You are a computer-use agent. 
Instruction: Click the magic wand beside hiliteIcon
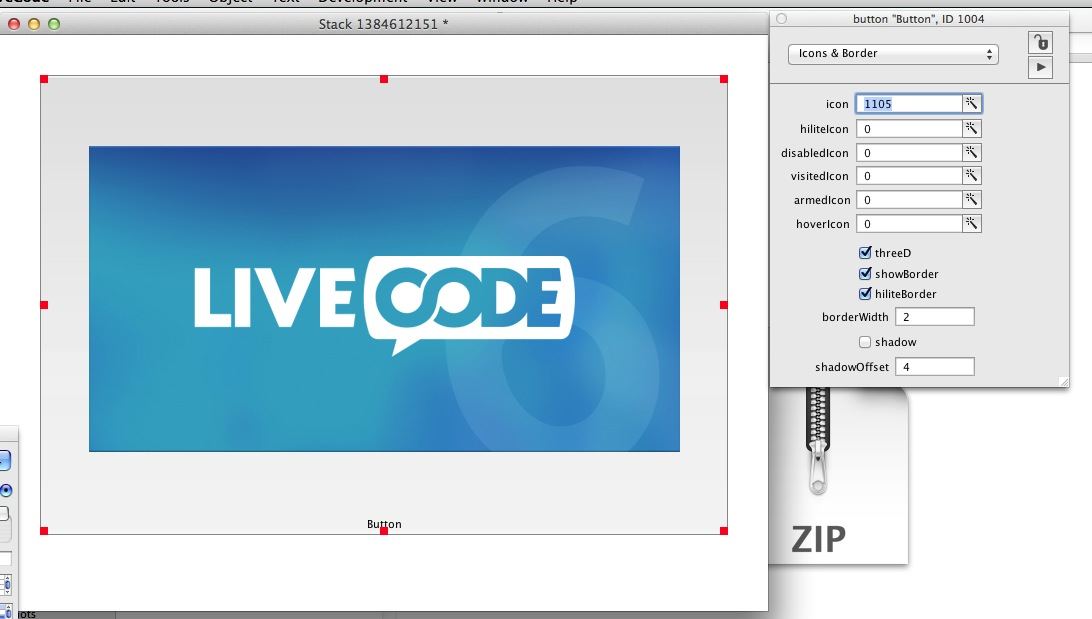(972, 129)
